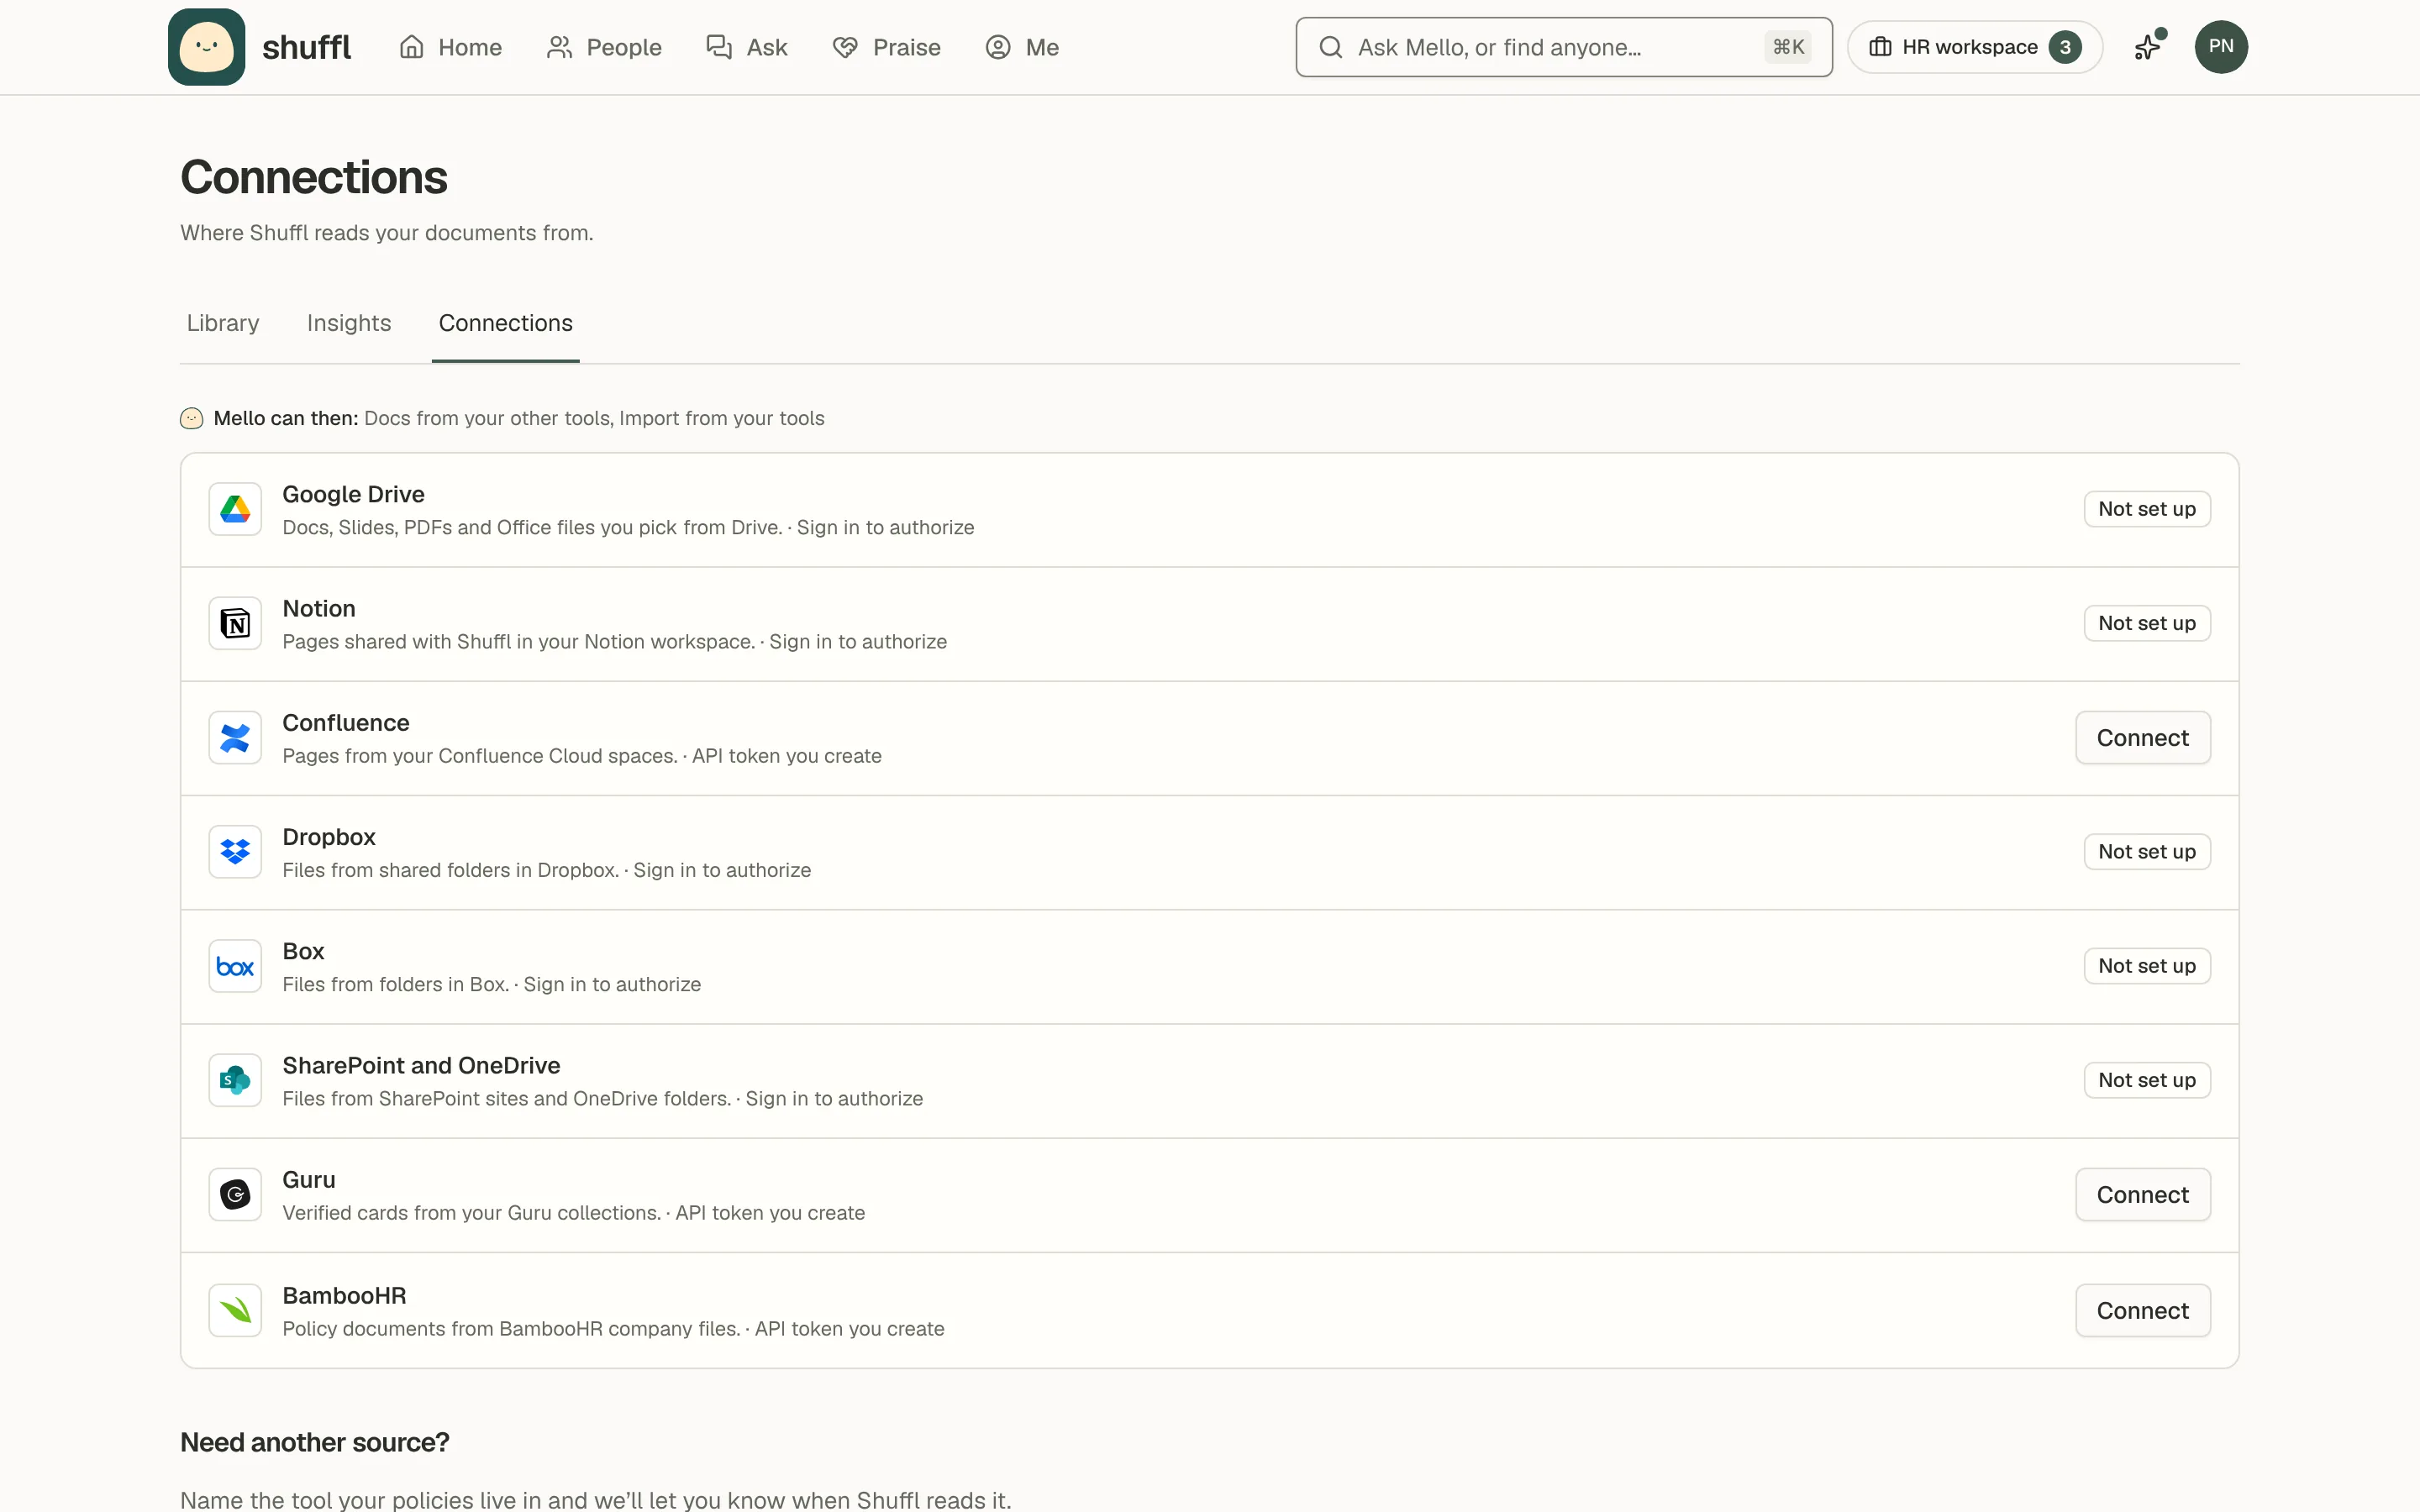The image size is (2420, 1512).
Task: Focus the Ask Mello search field
Action: (1563, 47)
